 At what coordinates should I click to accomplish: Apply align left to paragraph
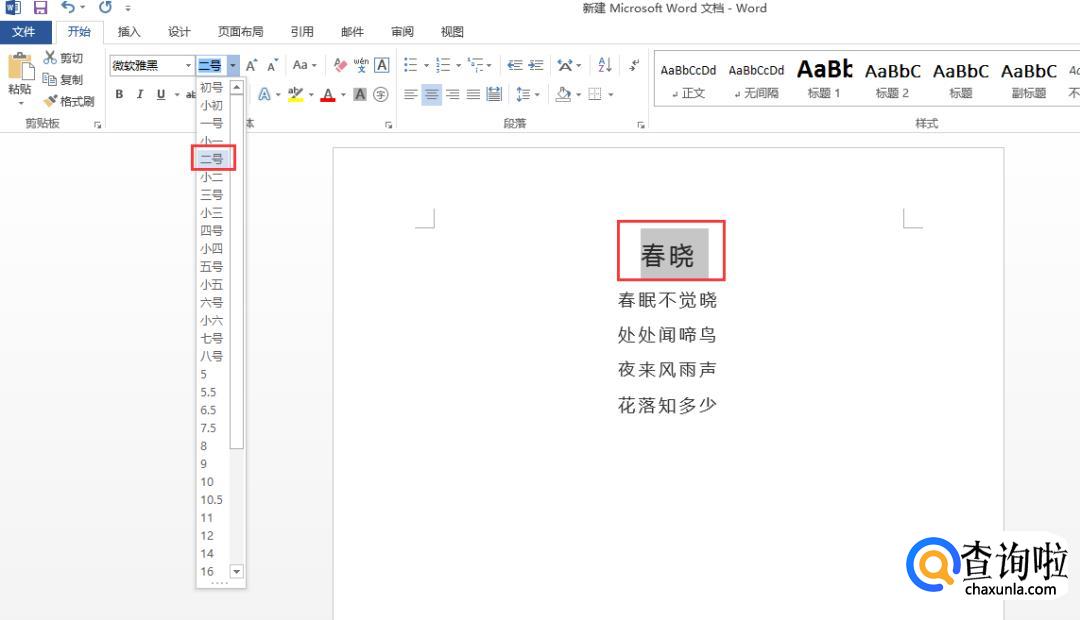click(410, 95)
